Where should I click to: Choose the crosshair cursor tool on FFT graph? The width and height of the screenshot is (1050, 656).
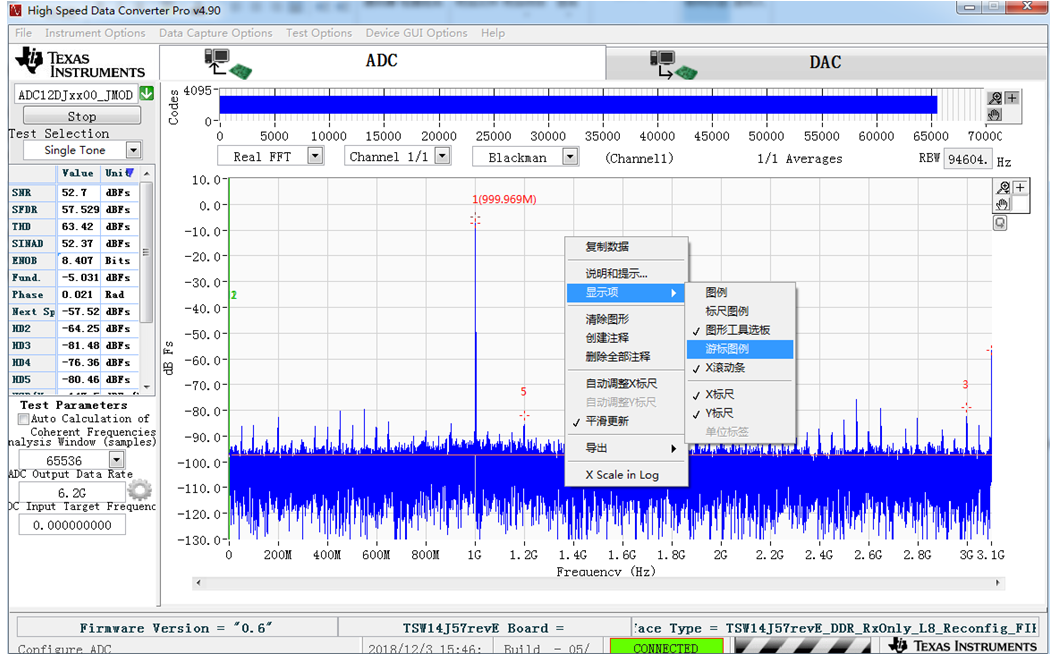(1020, 187)
